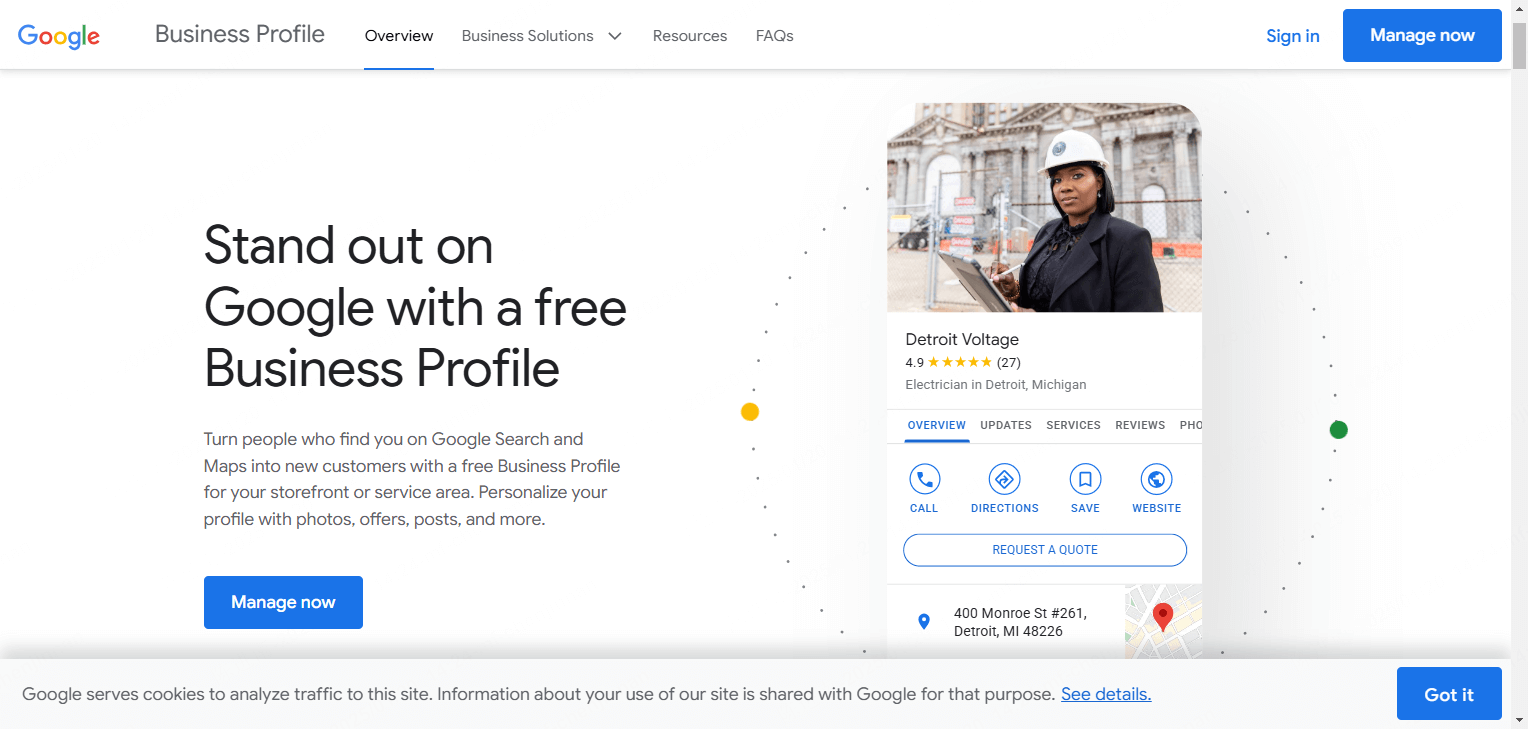Click Manage now button in header
Image resolution: width=1528 pixels, height=729 pixels.
pyautogui.click(x=1422, y=36)
